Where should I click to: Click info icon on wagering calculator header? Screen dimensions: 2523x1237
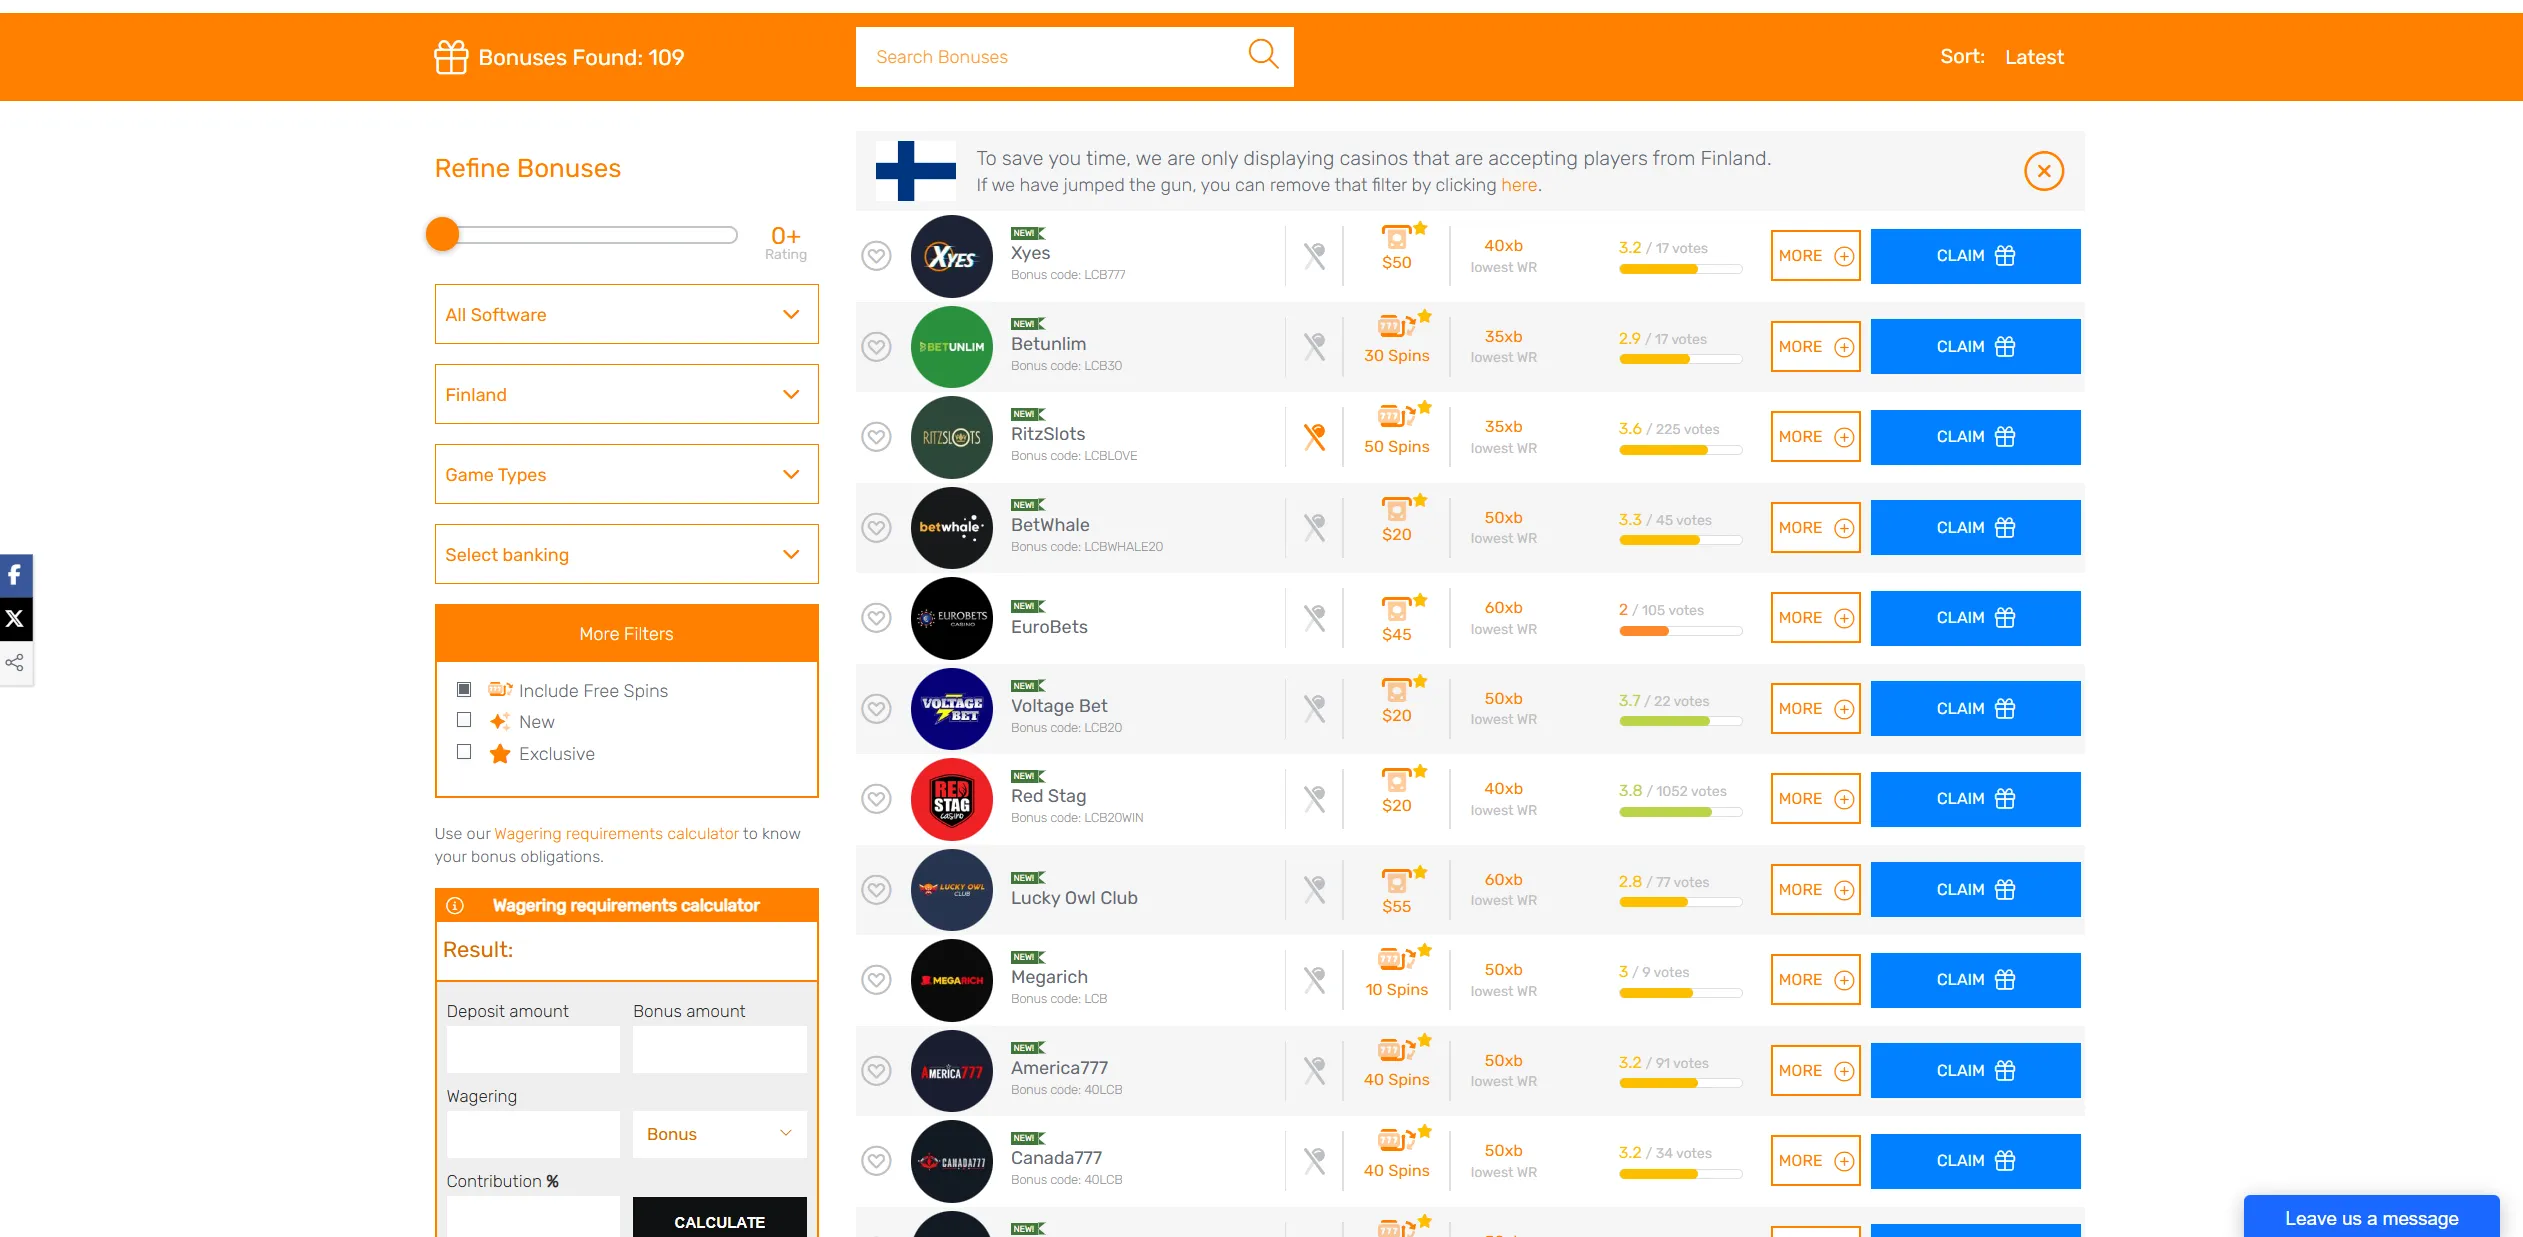(x=455, y=906)
